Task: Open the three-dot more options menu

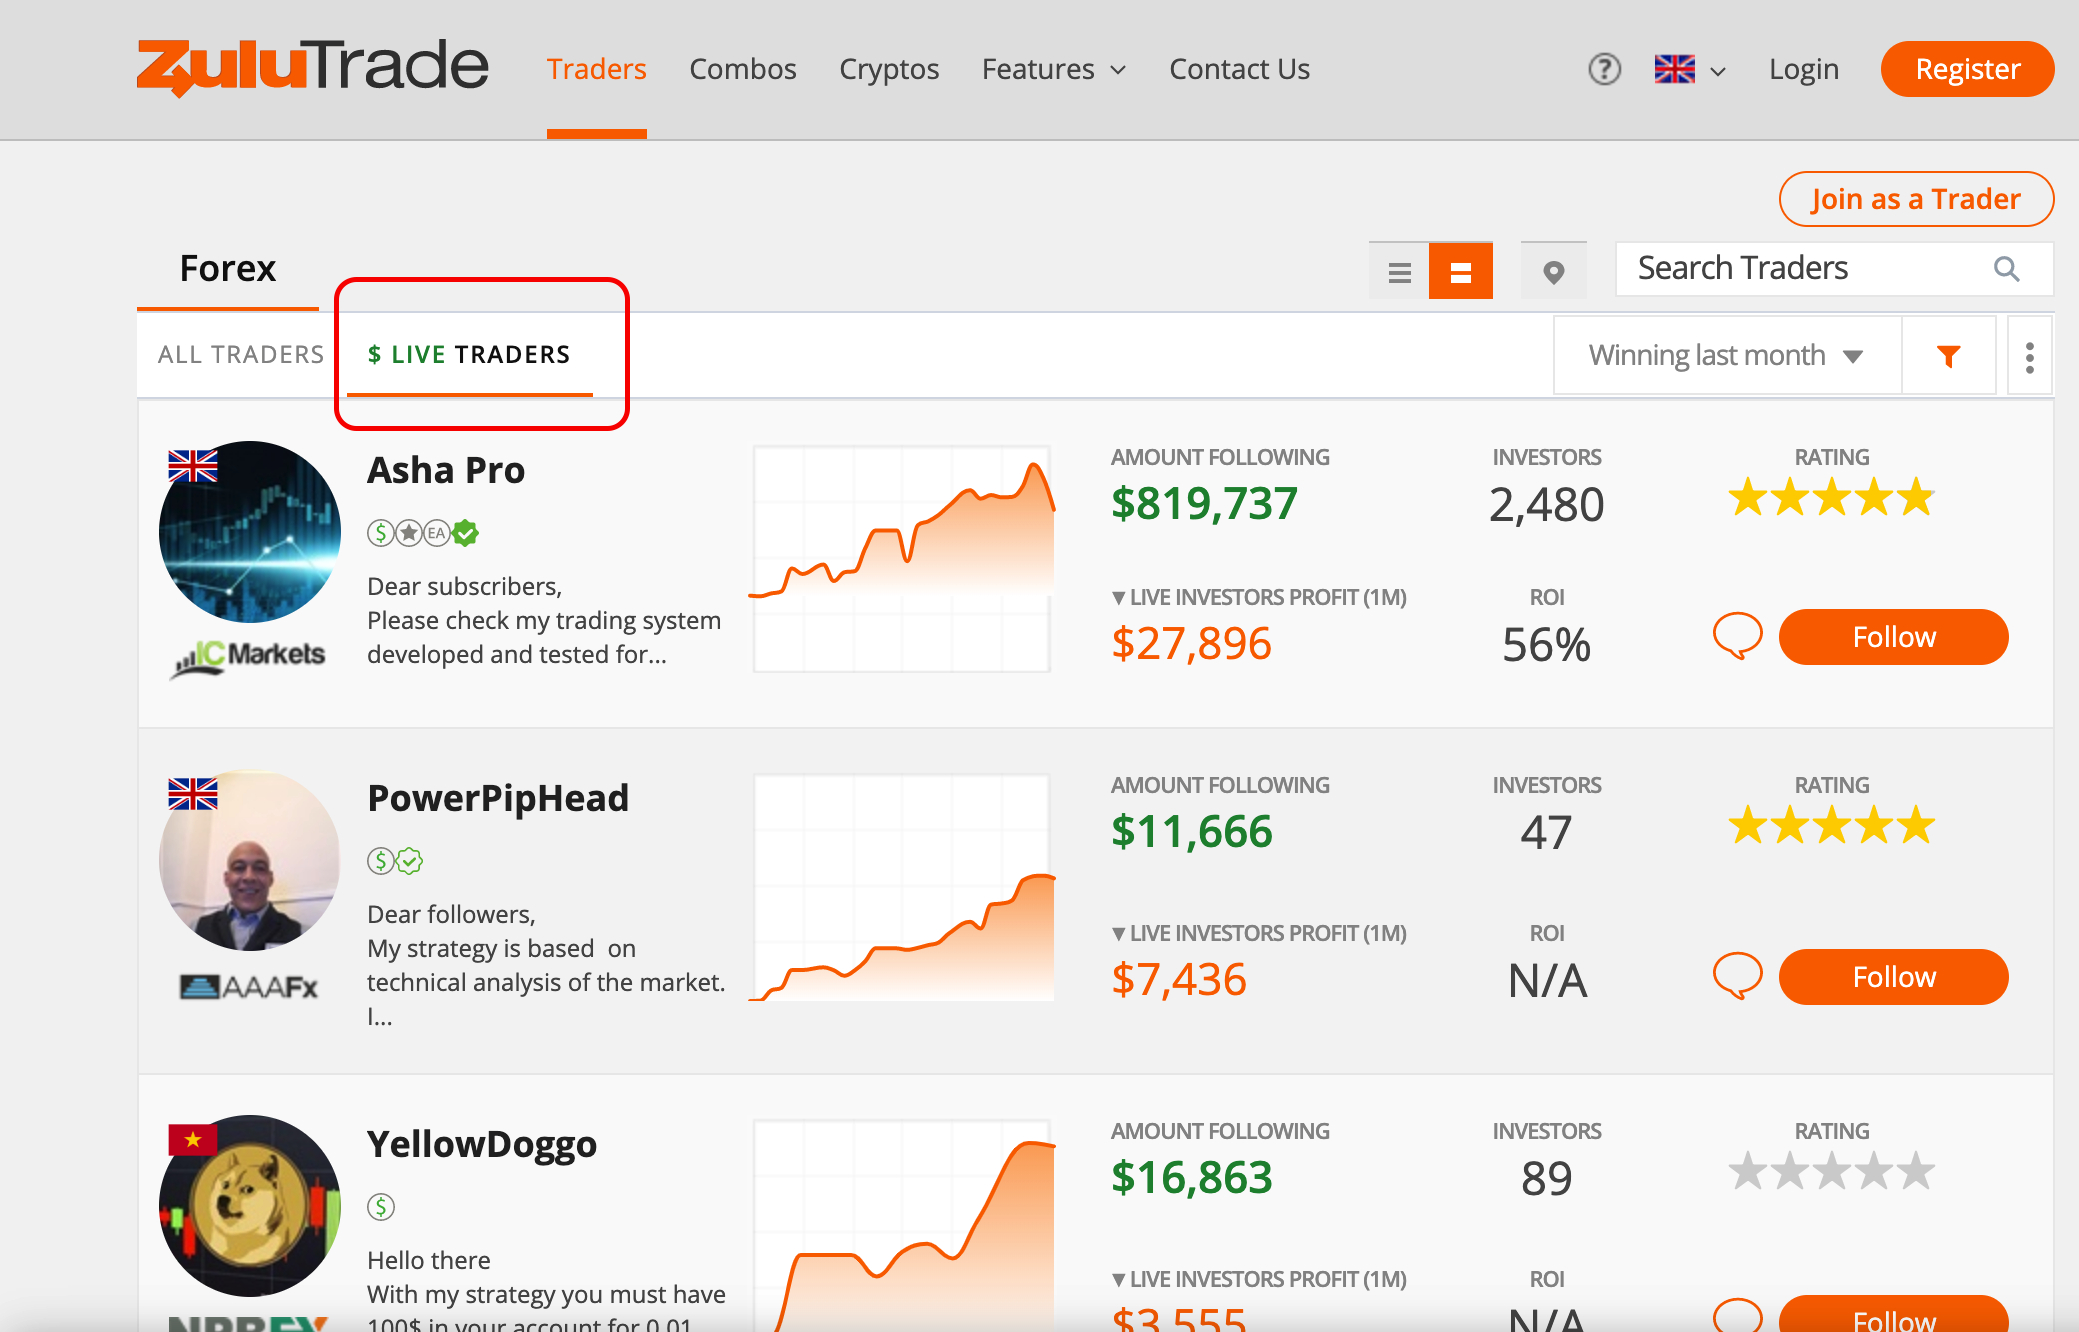Action: coord(2029,357)
